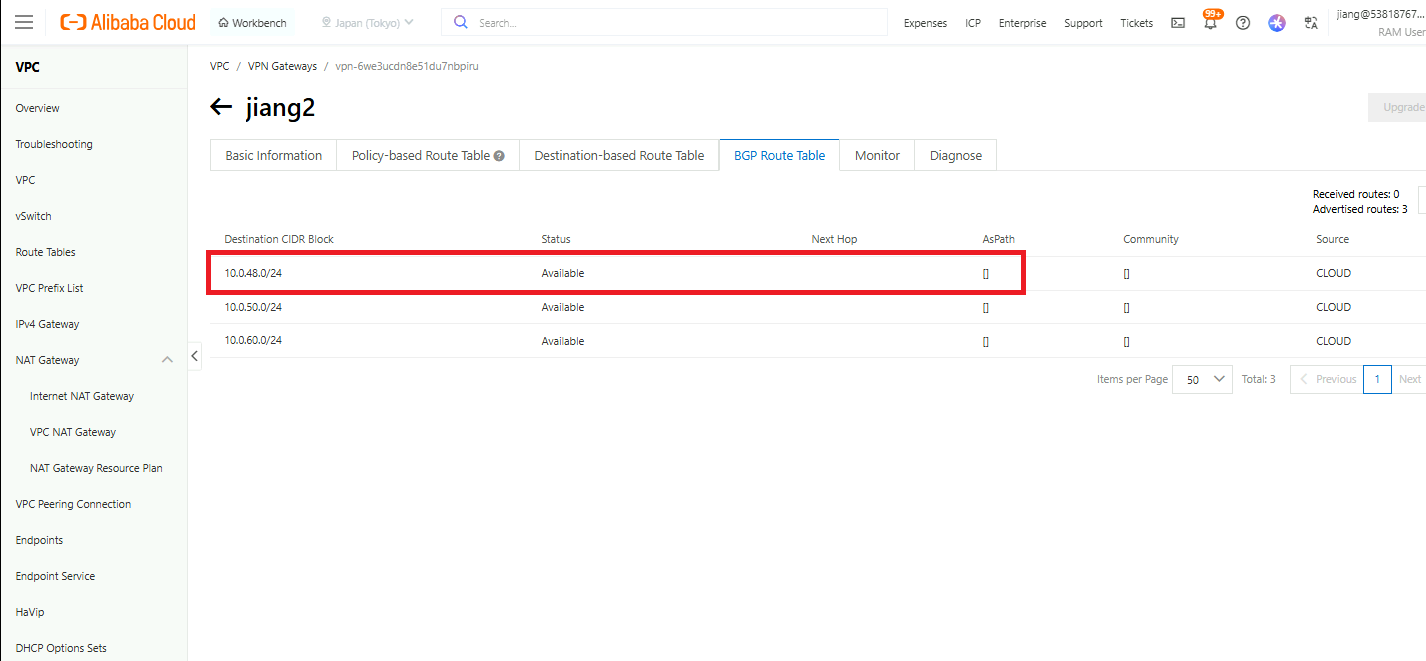Viewport: 1426px width, 661px height.
Task: Go back using the arrow beside jiang2
Action: 221,107
